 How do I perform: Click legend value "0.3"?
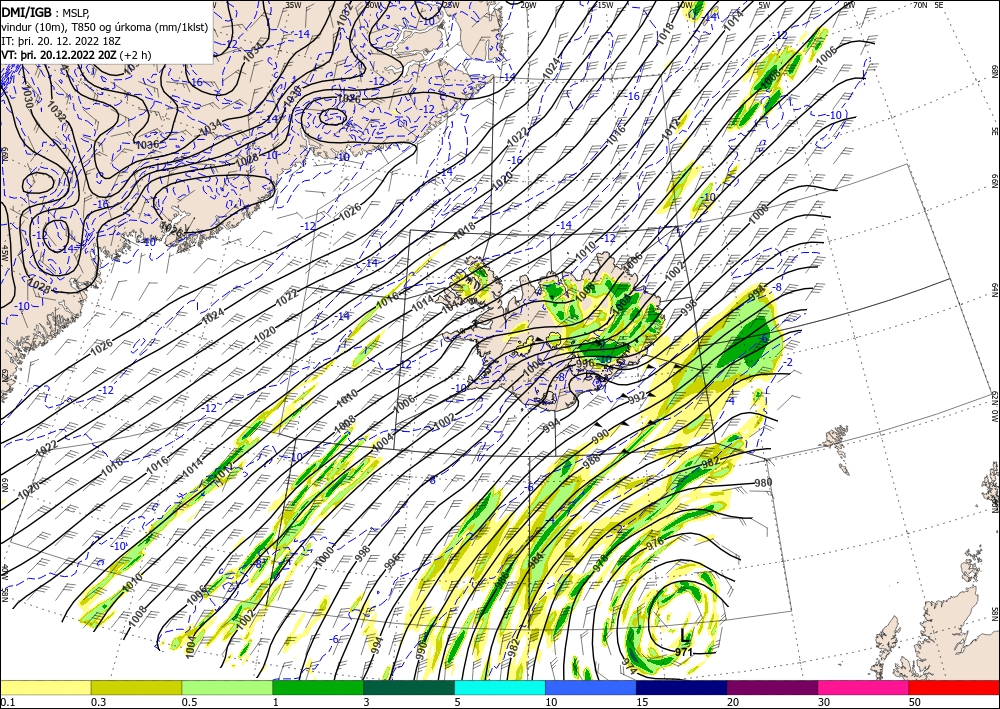point(98,702)
